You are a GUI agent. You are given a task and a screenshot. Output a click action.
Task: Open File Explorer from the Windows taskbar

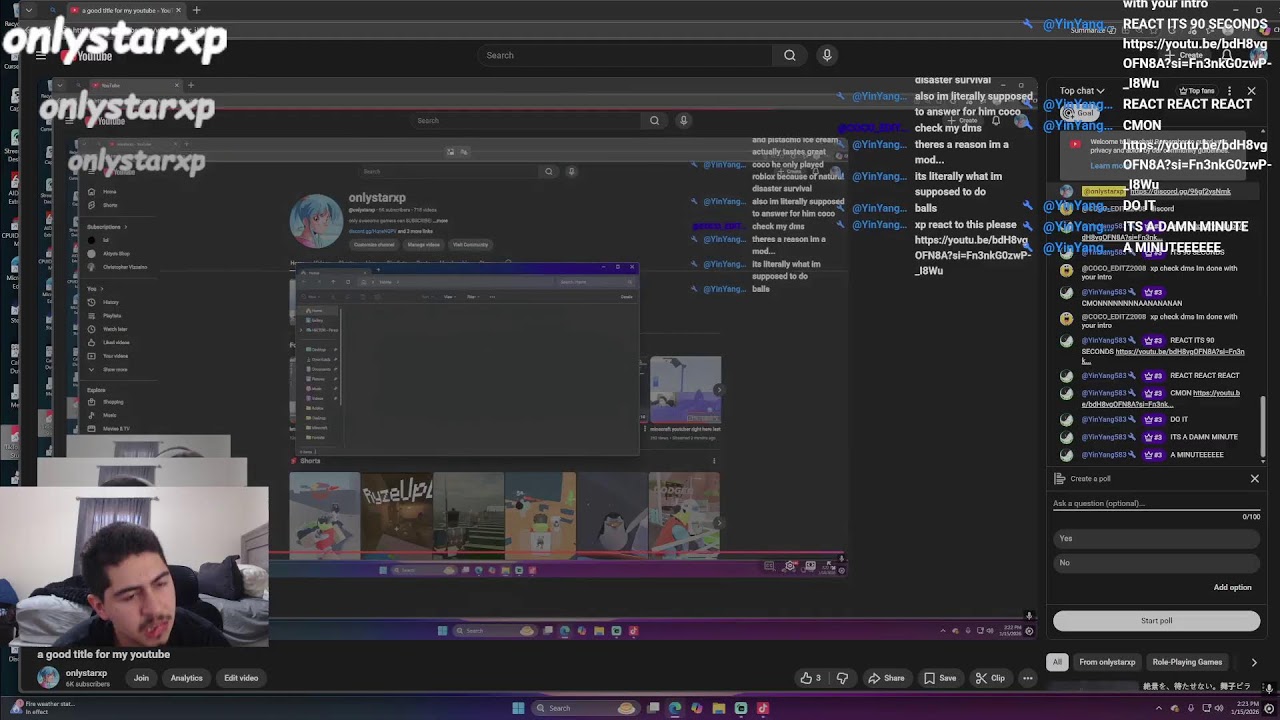pos(719,709)
